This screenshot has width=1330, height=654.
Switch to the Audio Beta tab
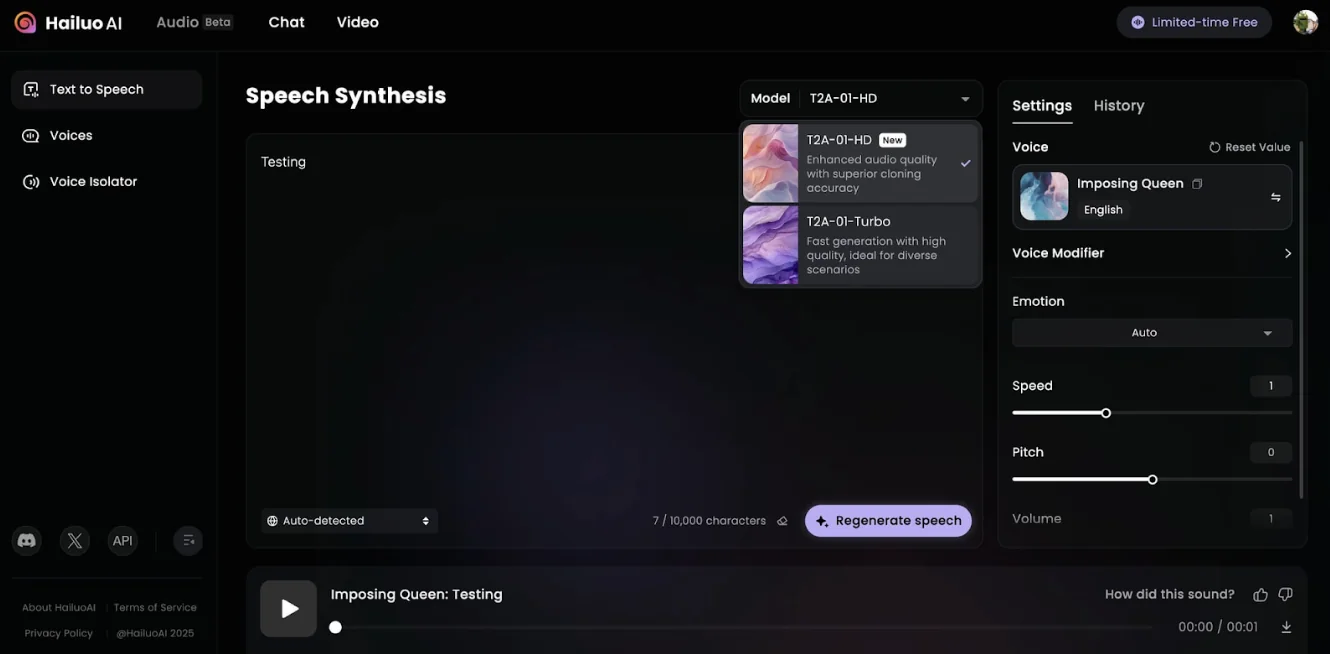coord(194,22)
